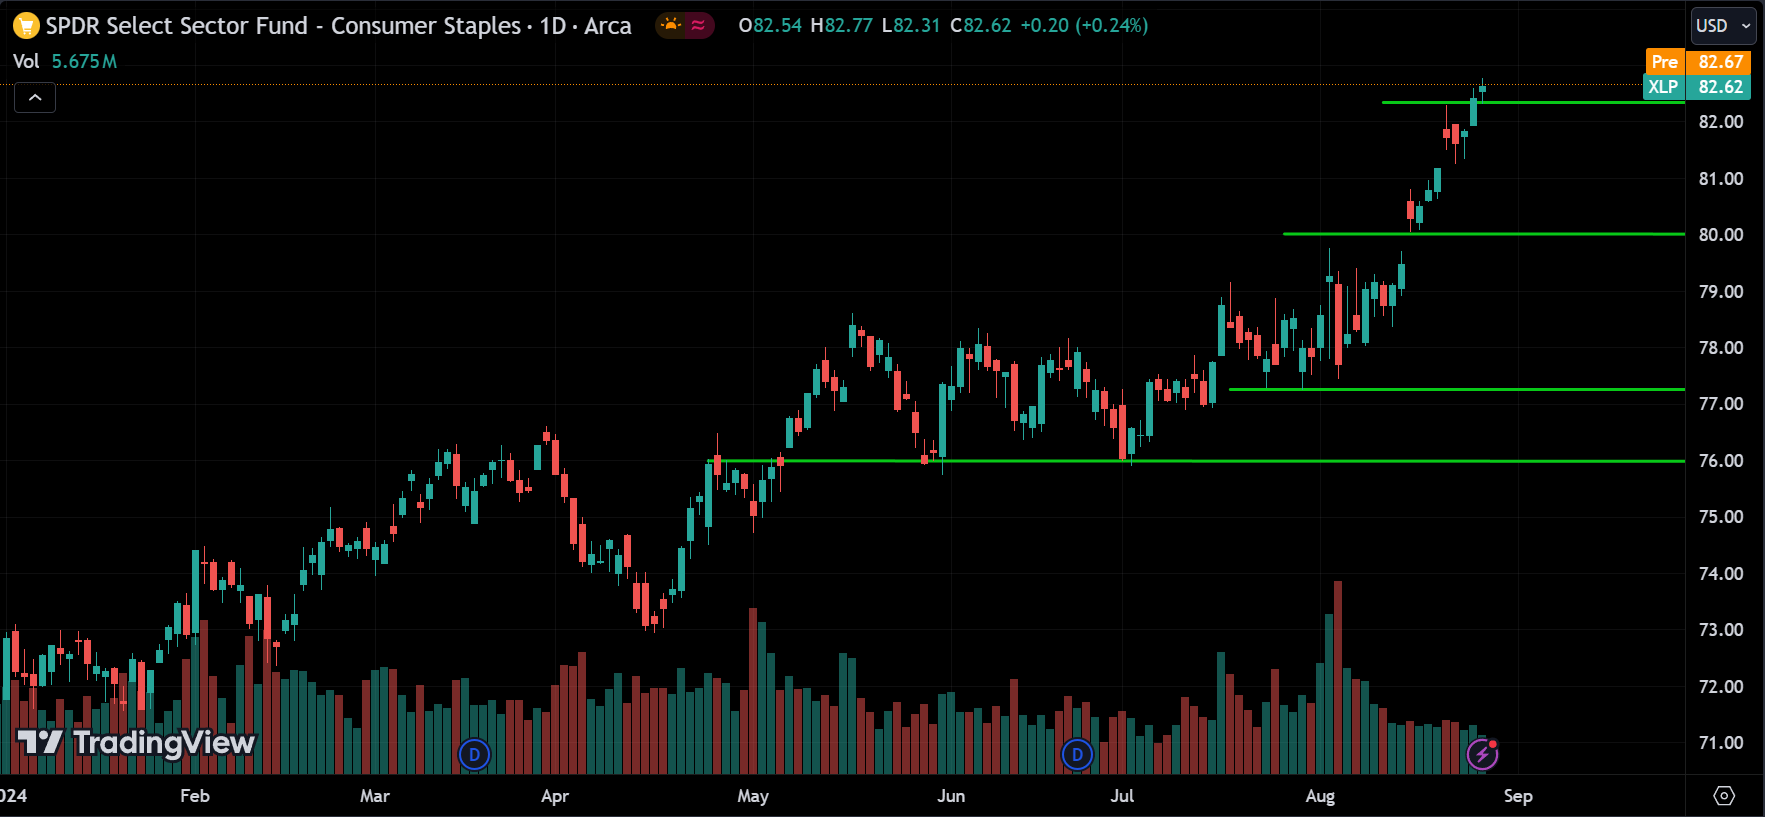Click the 79.00 price axis label
The height and width of the screenshot is (817, 1765).
tap(1721, 292)
